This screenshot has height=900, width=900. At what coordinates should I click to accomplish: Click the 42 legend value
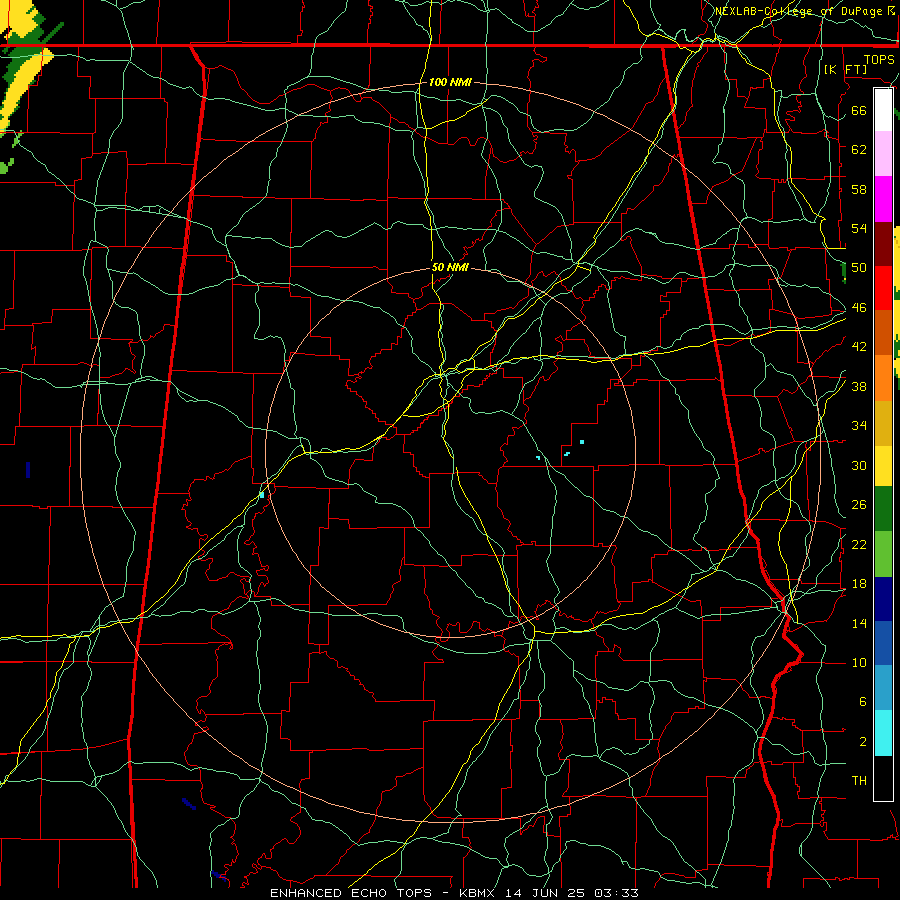(x=859, y=347)
